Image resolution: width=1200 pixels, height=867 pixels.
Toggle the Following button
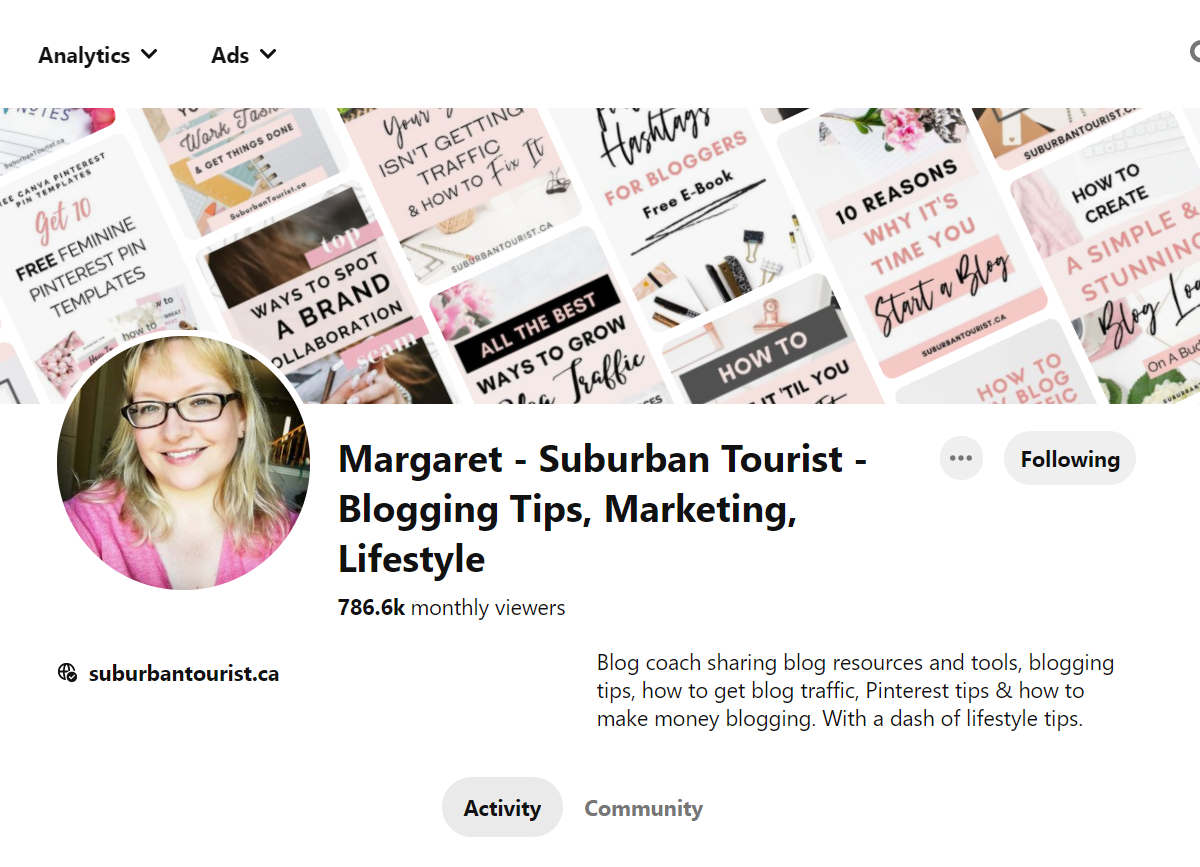point(1070,459)
